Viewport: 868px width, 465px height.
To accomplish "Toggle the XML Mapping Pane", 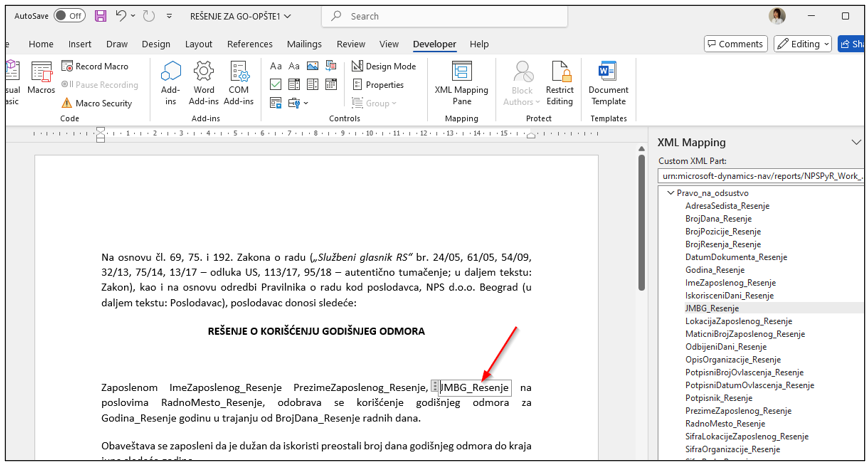I will pos(461,82).
